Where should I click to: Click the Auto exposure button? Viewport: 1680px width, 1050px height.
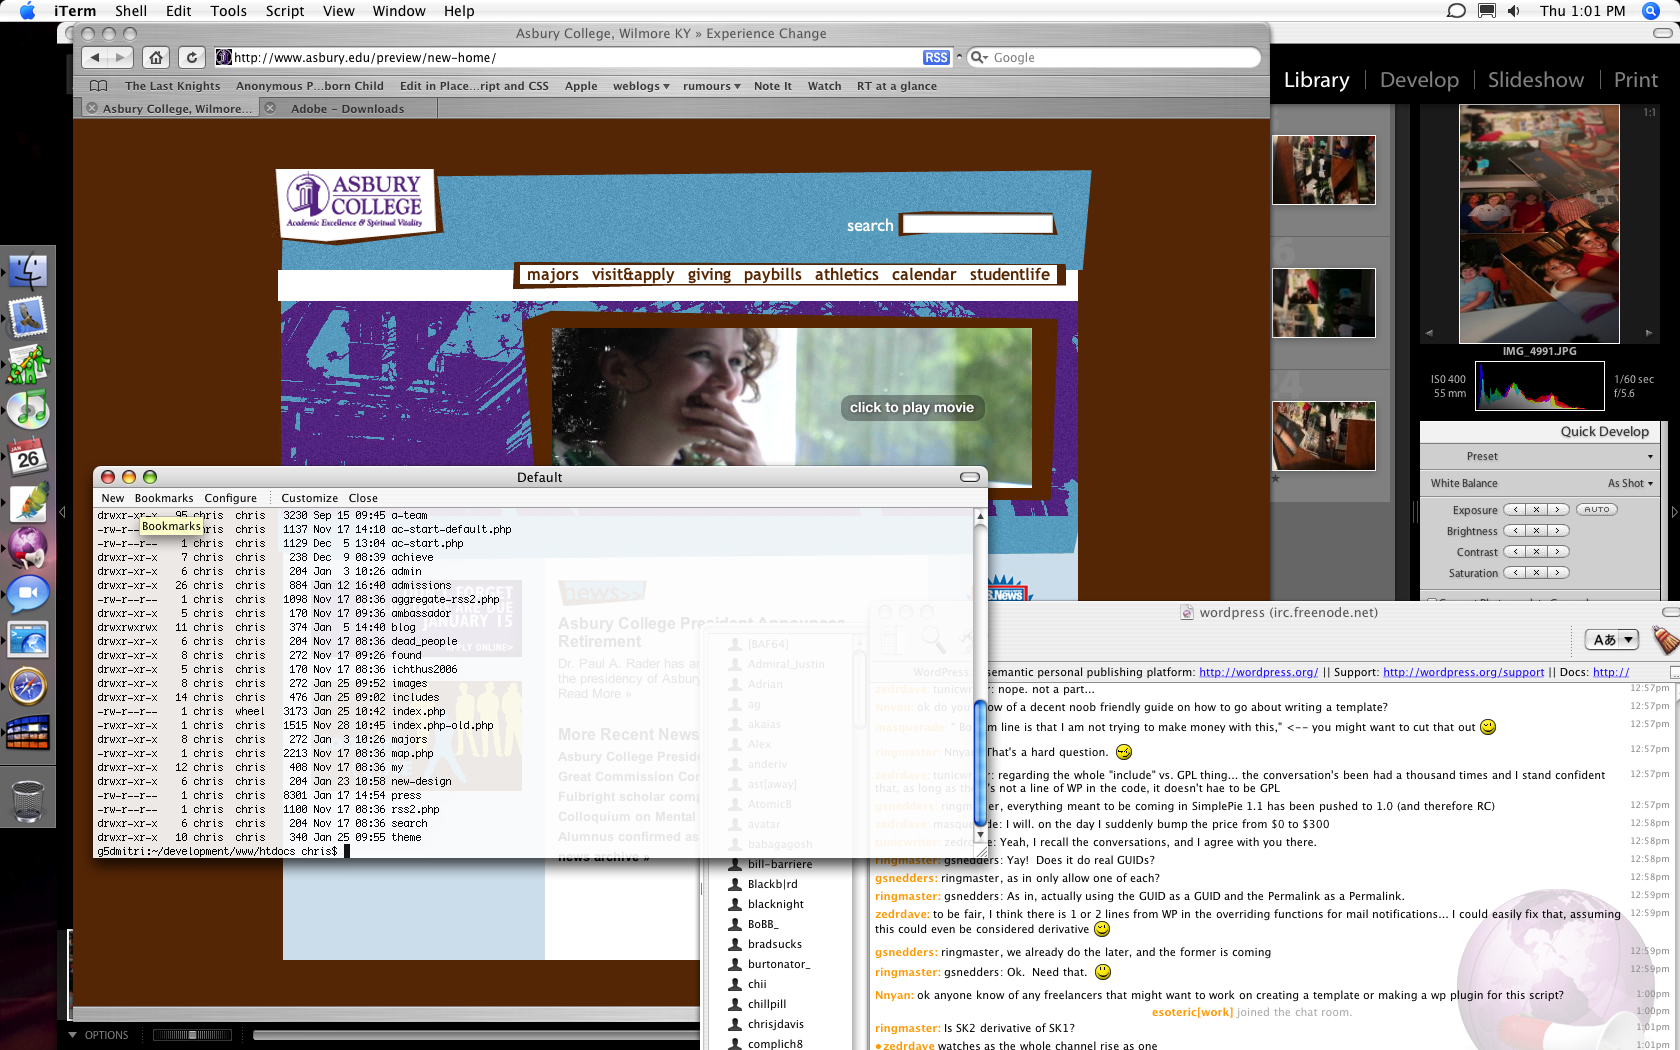(x=1597, y=510)
